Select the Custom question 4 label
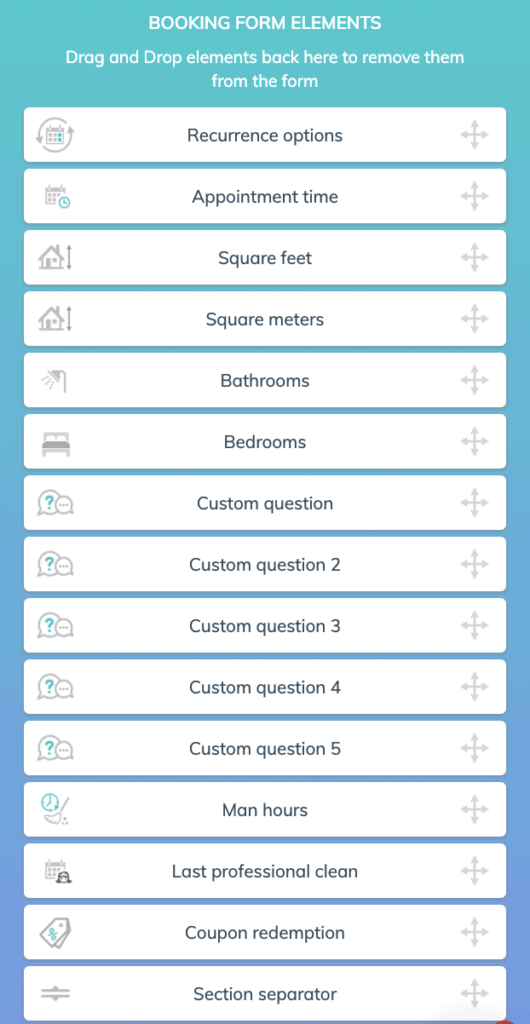The image size is (530, 1024). [x=265, y=688]
